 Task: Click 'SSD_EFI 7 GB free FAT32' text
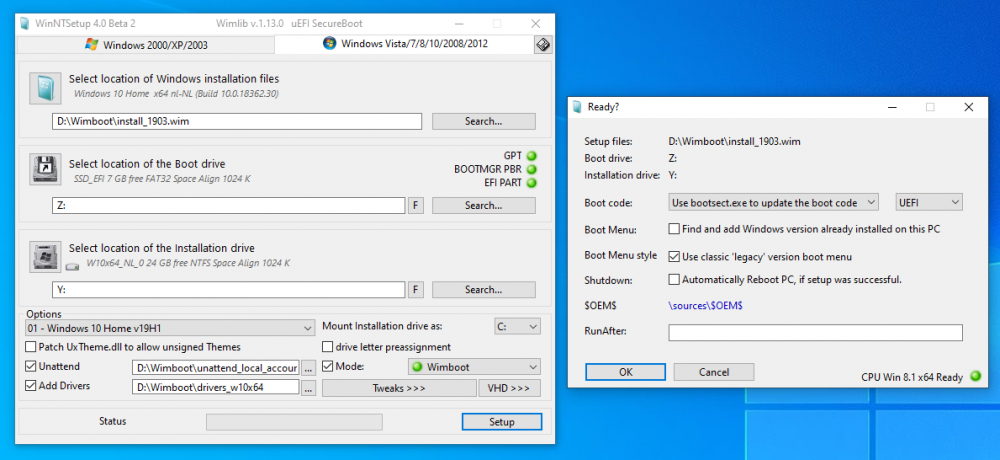162,179
